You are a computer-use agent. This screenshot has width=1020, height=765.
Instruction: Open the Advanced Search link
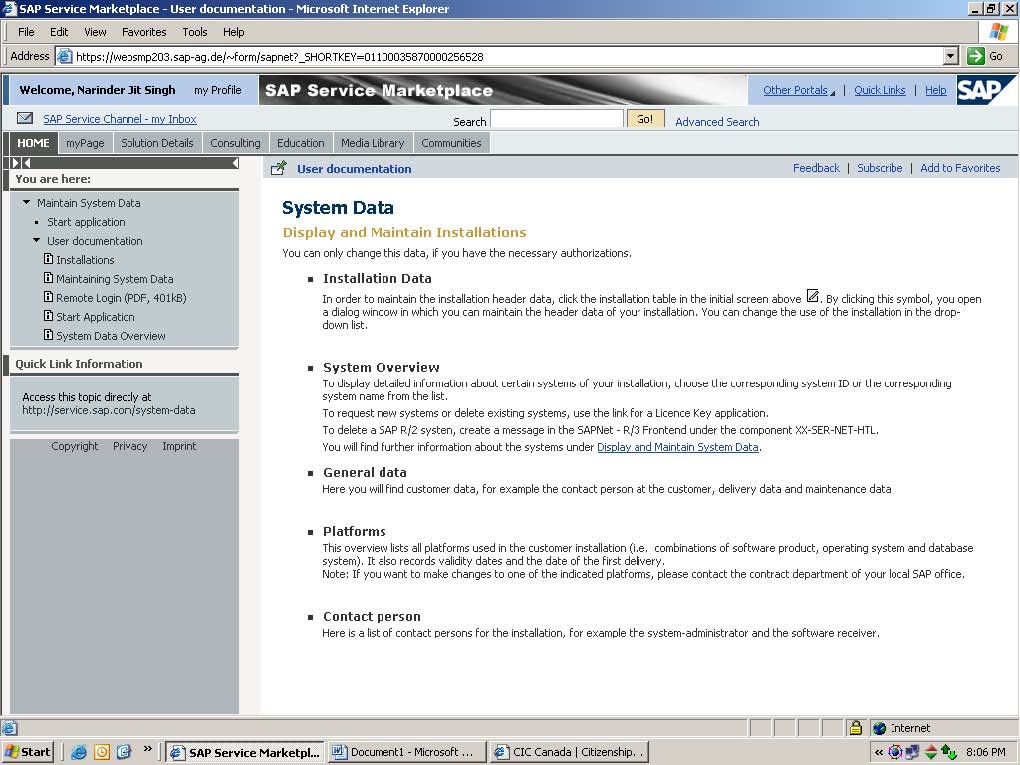tap(717, 122)
